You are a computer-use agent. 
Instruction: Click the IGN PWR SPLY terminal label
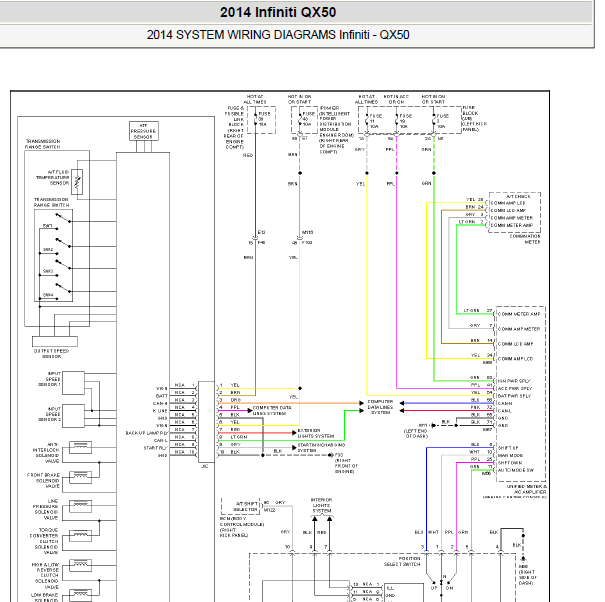(514, 381)
